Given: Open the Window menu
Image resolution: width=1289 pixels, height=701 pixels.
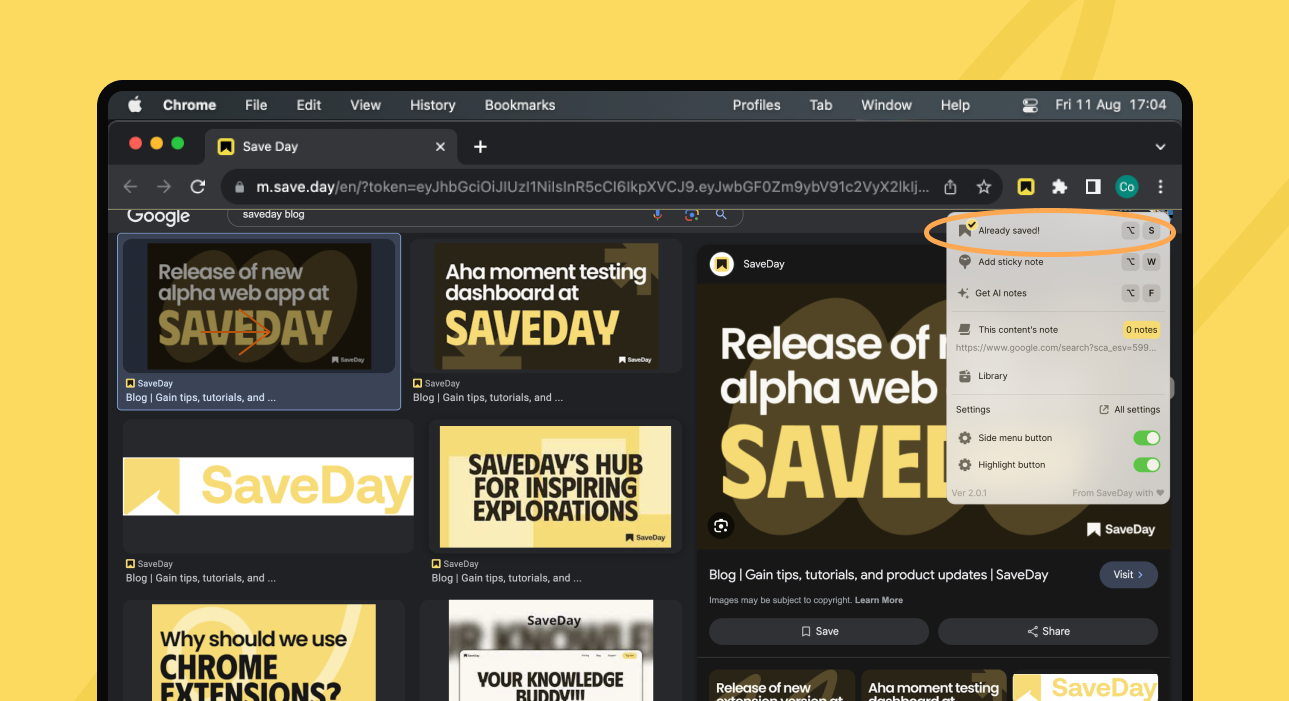Looking at the screenshot, I should tap(886, 105).
